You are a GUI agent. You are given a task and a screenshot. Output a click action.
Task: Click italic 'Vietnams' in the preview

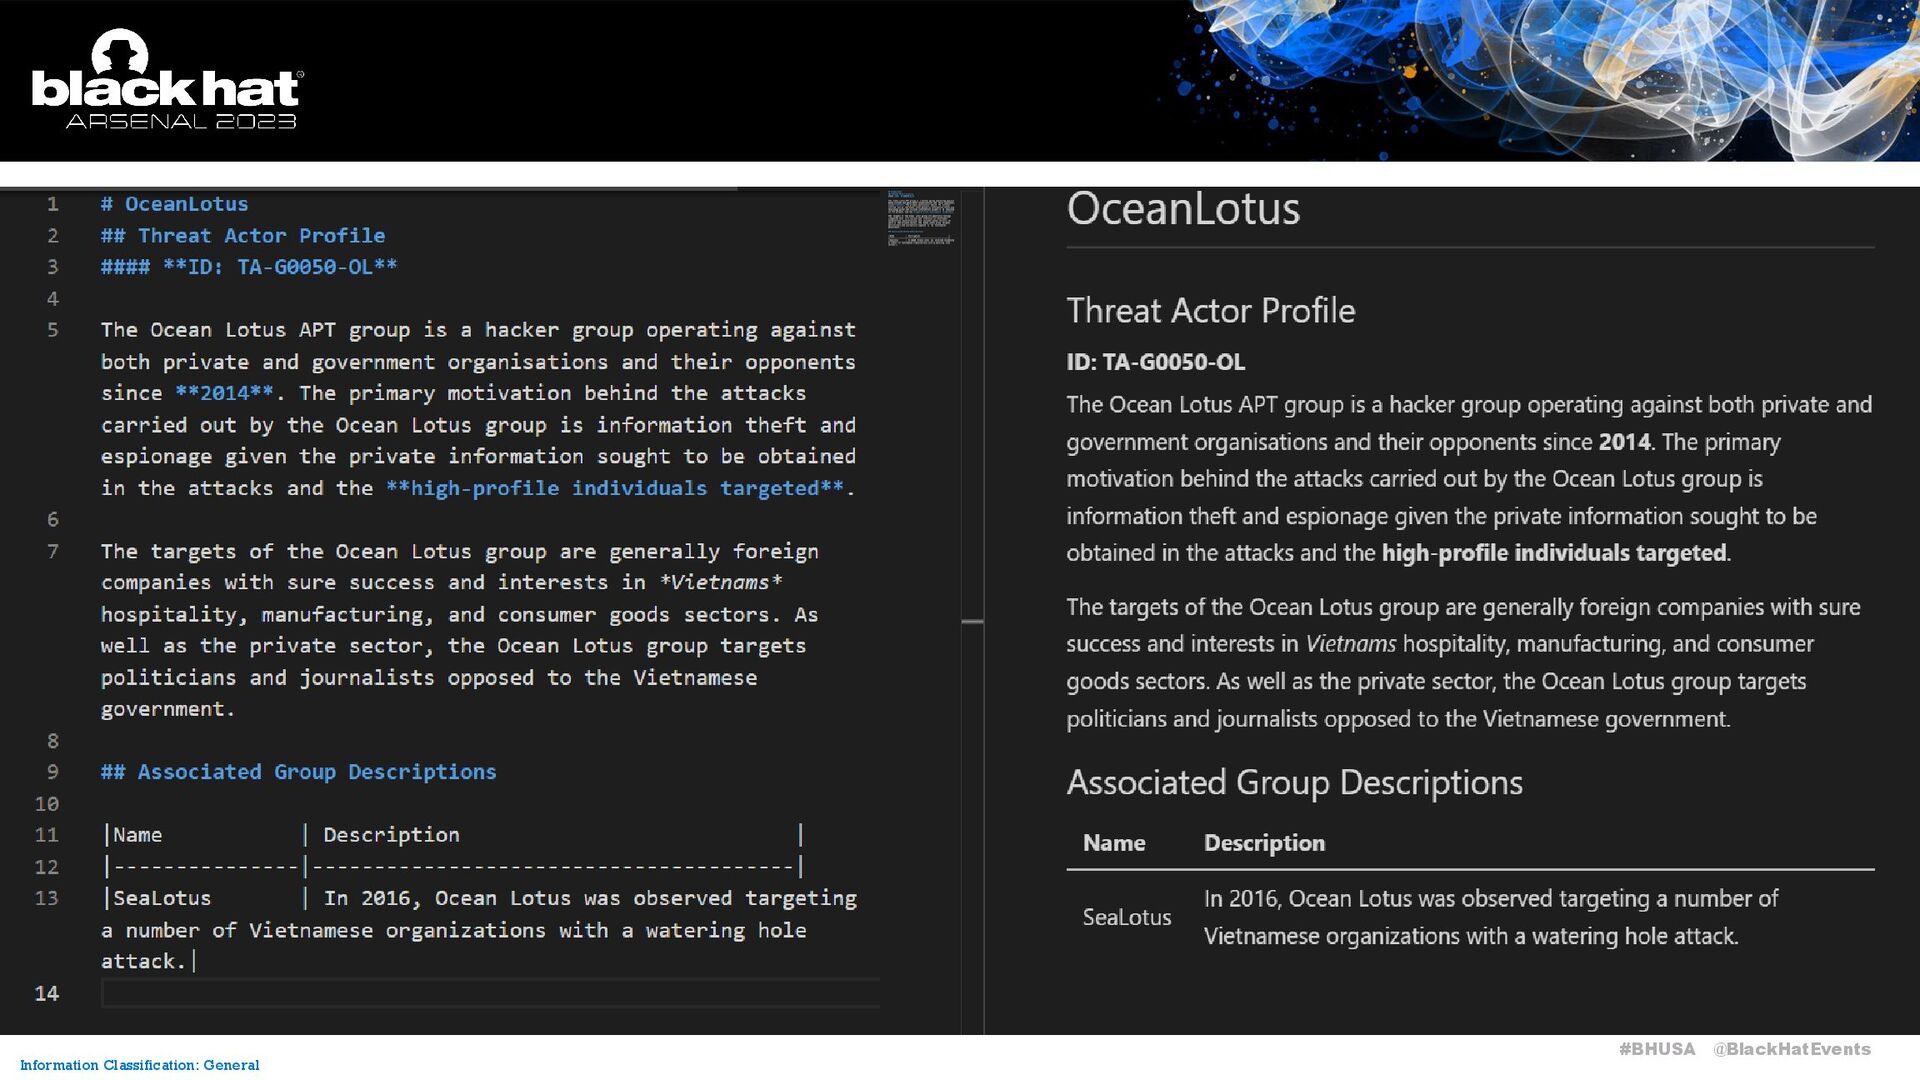pos(1351,644)
